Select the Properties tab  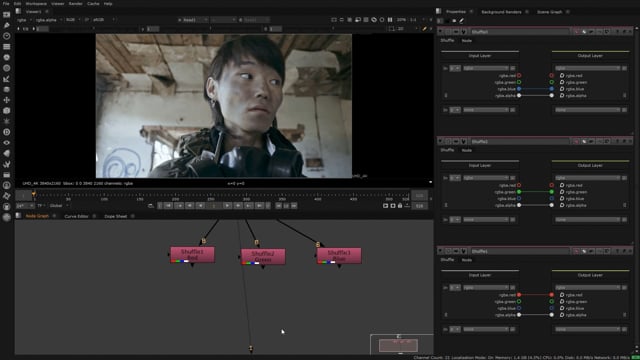click(456, 12)
